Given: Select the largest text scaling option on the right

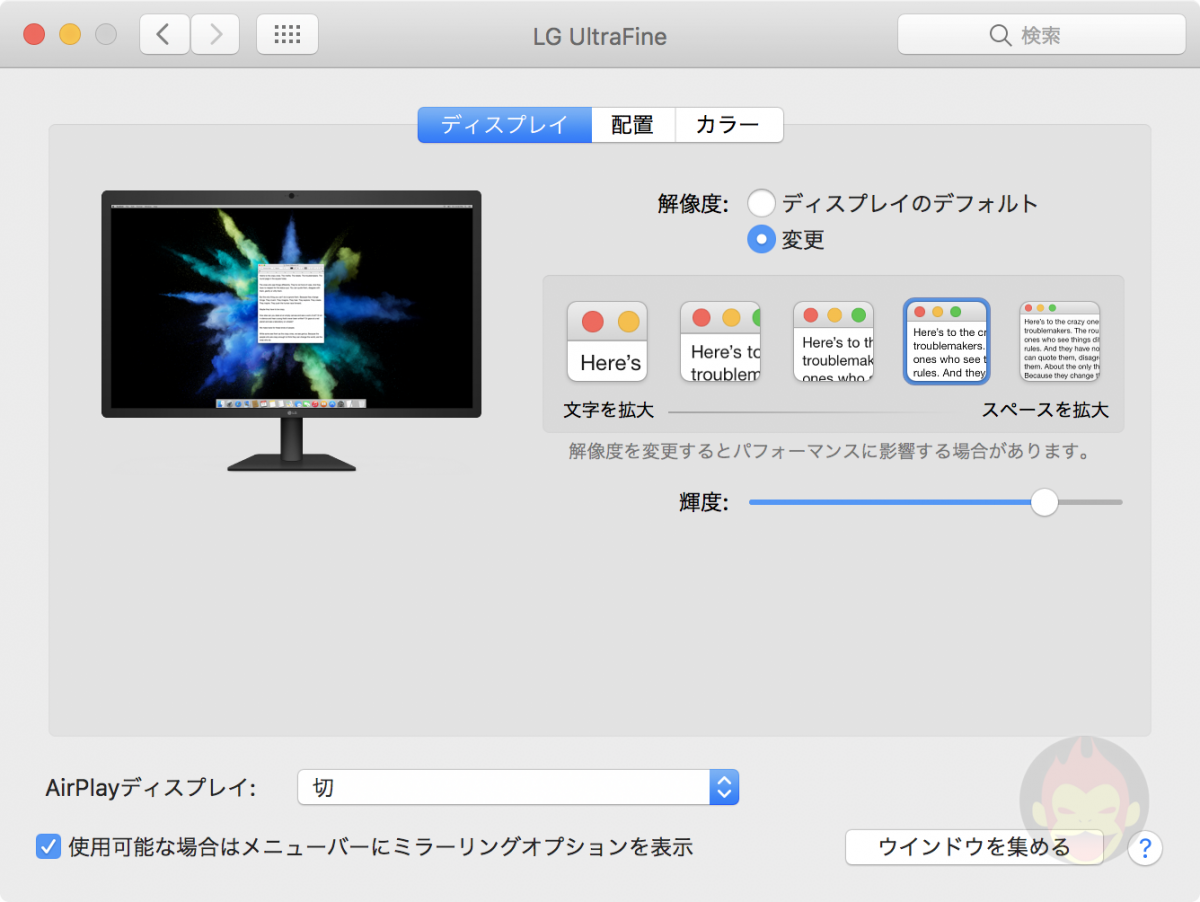Looking at the screenshot, I should [x=1059, y=340].
